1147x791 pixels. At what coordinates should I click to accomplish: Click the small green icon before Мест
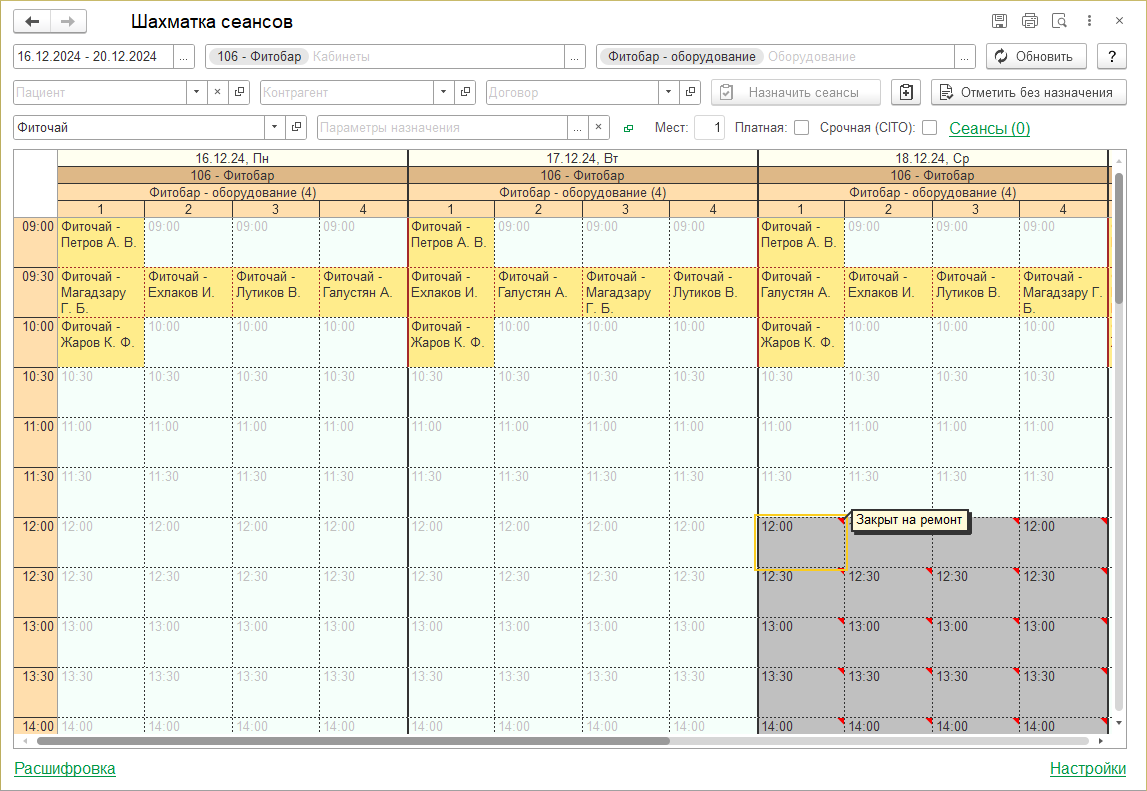click(x=628, y=128)
